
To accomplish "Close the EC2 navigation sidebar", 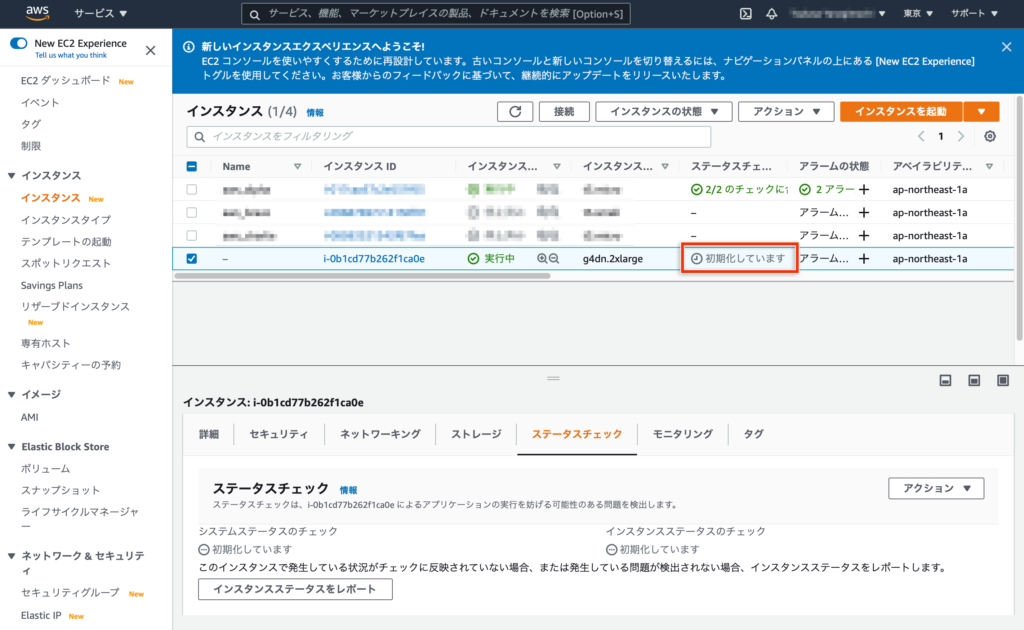I will click(x=150, y=50).
